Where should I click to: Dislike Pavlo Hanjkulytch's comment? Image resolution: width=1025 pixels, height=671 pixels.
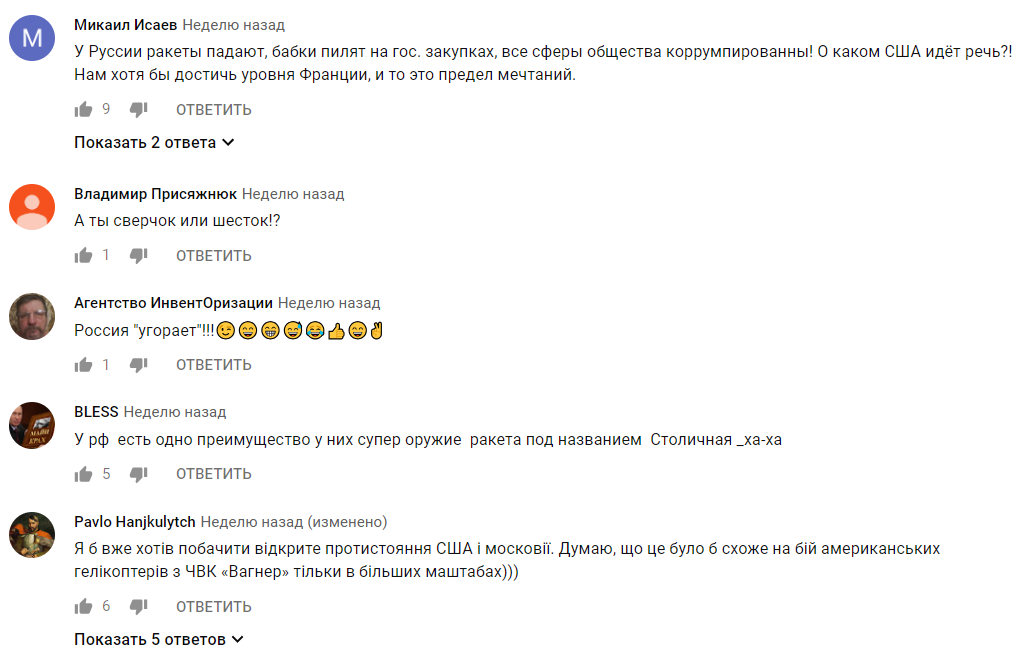click(x=139, y=606)
